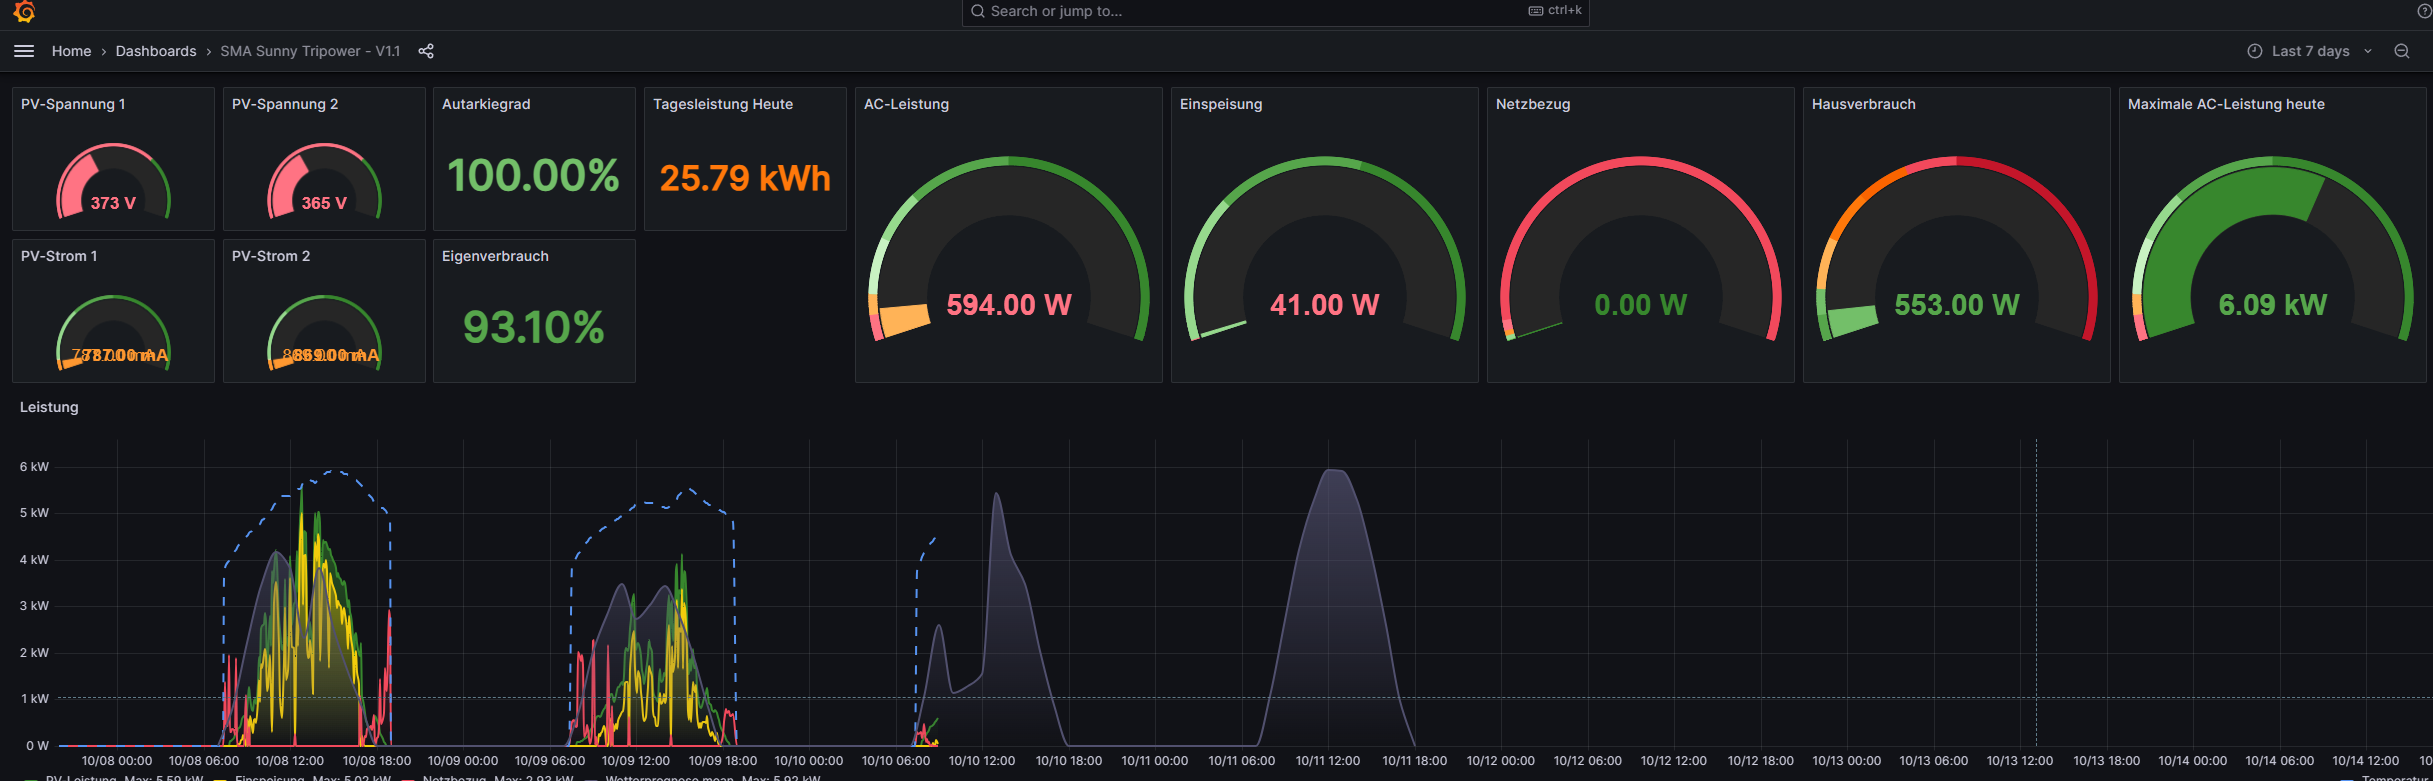Click the clock icon in time picker
This screenshot has width=2433, height=781.
pos(2254,51)
